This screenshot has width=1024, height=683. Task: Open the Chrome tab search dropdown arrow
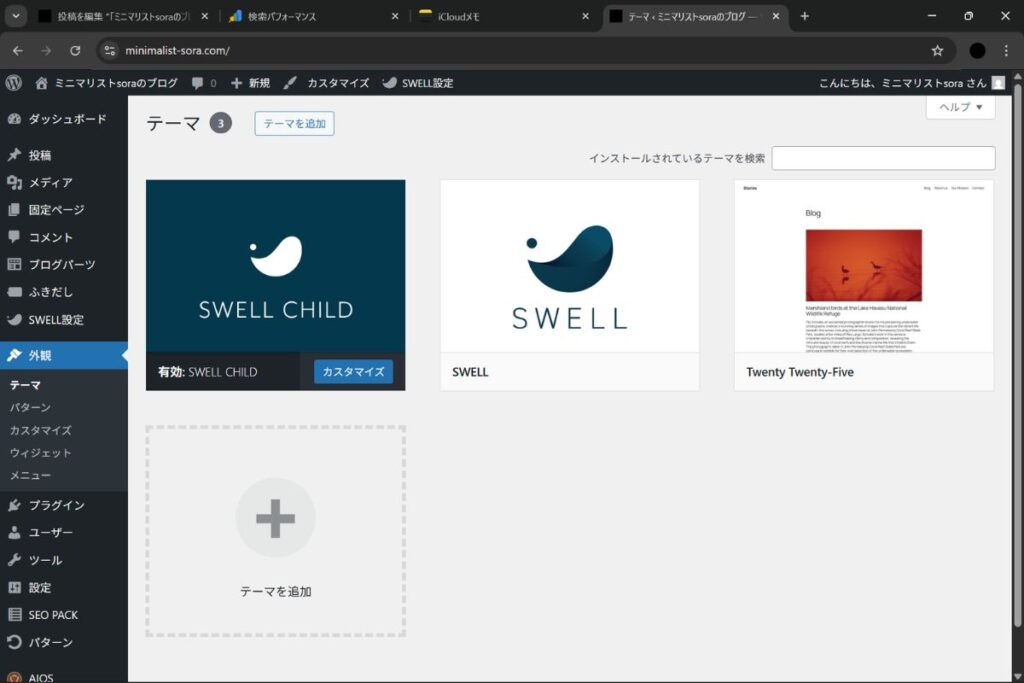point(16,16)
